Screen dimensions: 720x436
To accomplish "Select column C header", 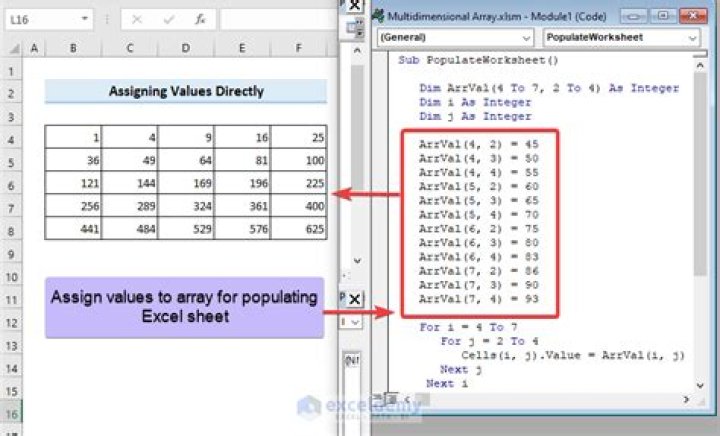I will [130, 48].
